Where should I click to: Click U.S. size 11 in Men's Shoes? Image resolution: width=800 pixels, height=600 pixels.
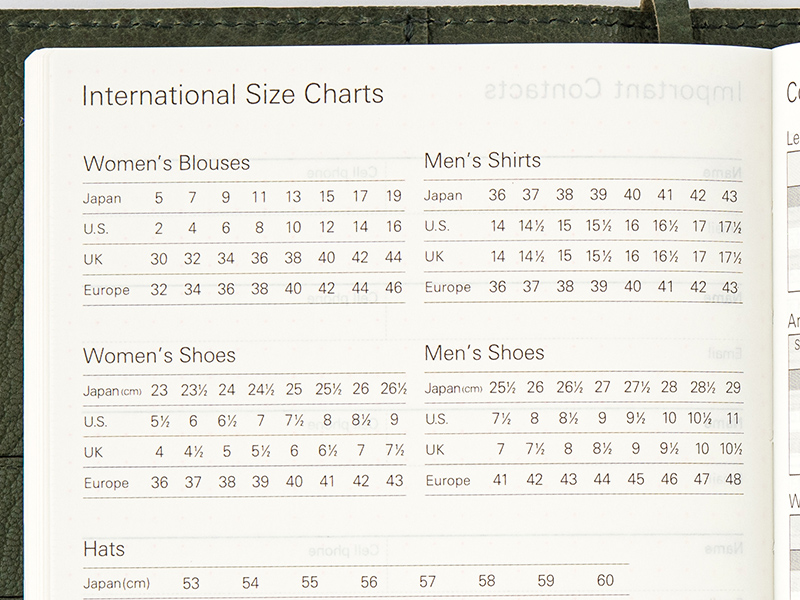[x=733, y=419]
